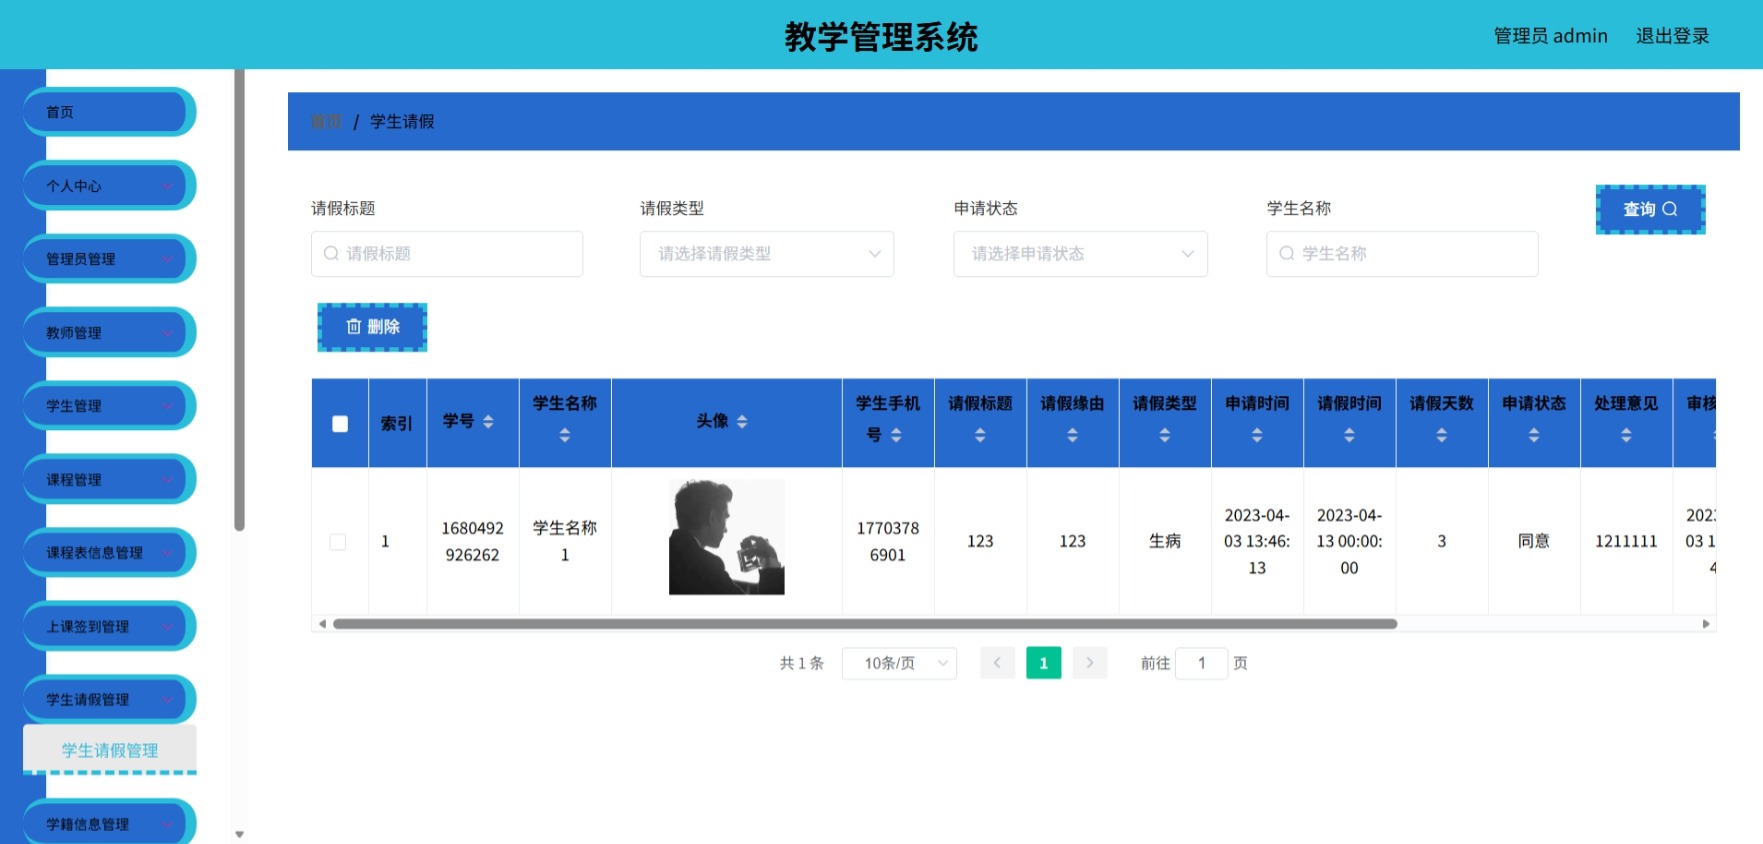Image resolution: width=1763 pixels, height=844 pixels.
Task: Click the 请假天数 cell showing 3
Action: point(1441,541)
